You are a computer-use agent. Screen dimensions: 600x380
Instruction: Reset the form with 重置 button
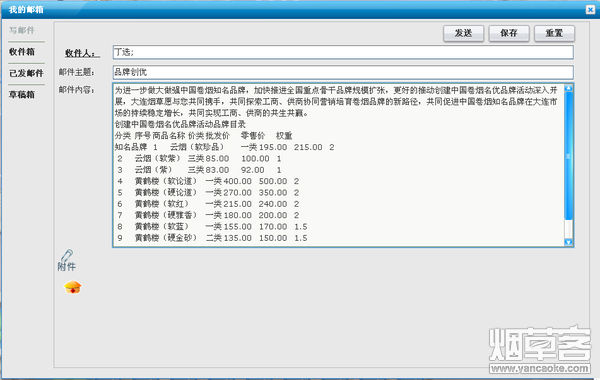coord(554,33)
